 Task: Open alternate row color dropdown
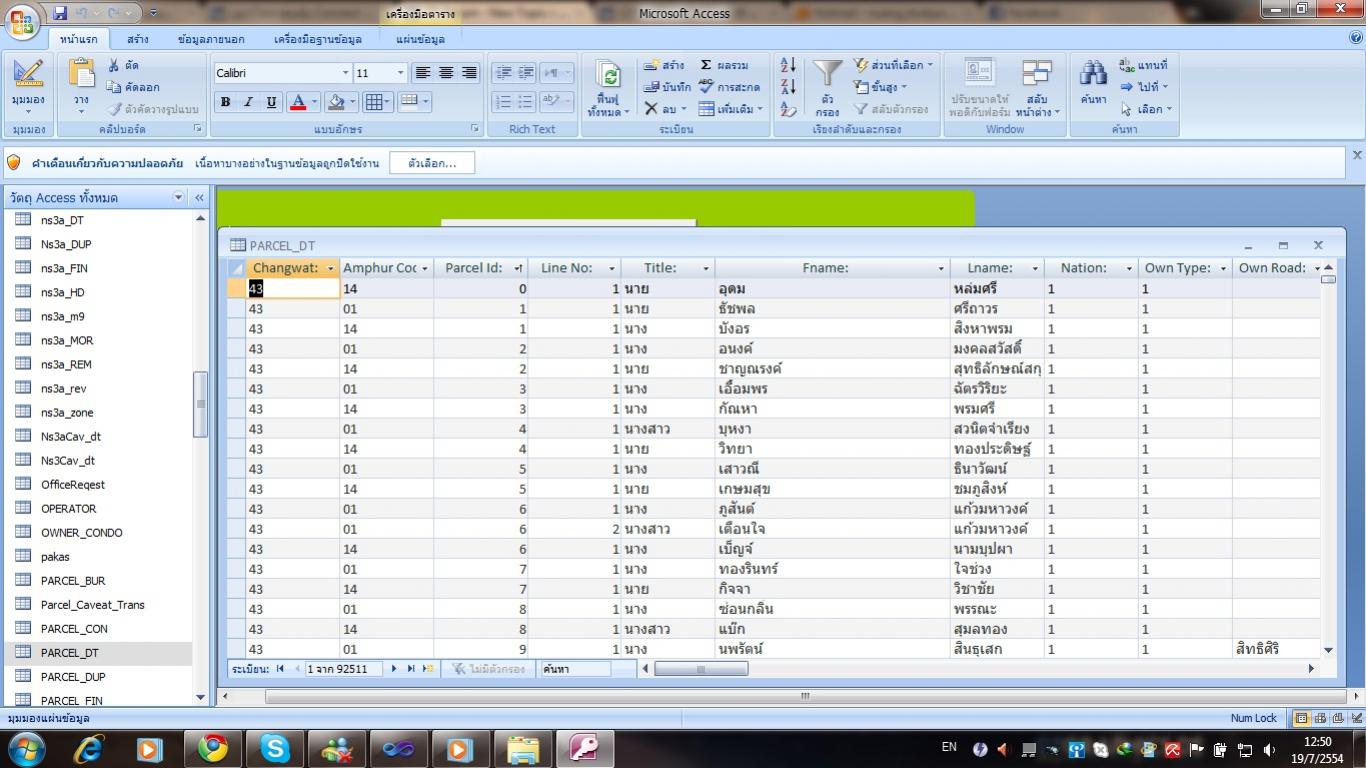point(414,102)
